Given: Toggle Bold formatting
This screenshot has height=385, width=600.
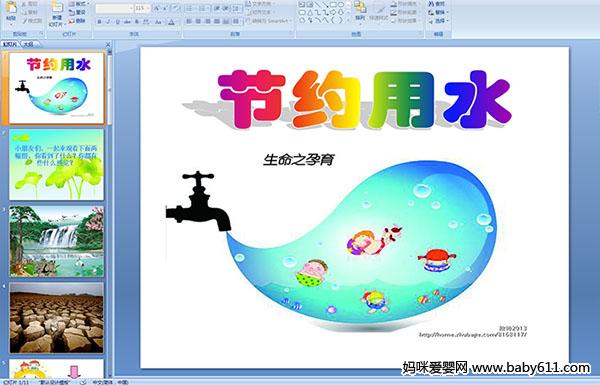Looking at the screenshot, I should point(99,22).
